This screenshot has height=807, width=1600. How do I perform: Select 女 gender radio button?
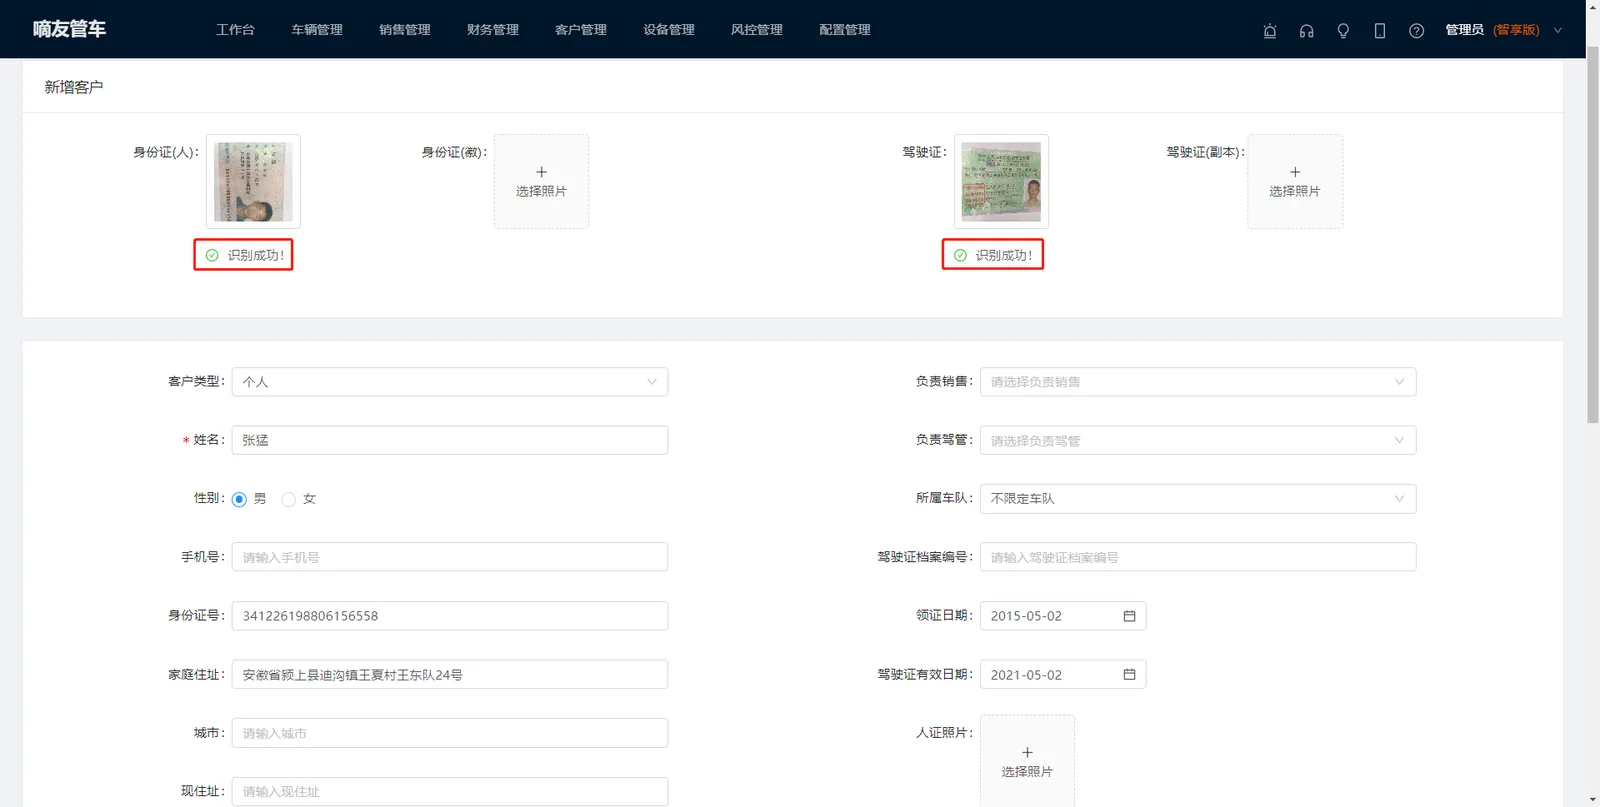coord(289,499)
